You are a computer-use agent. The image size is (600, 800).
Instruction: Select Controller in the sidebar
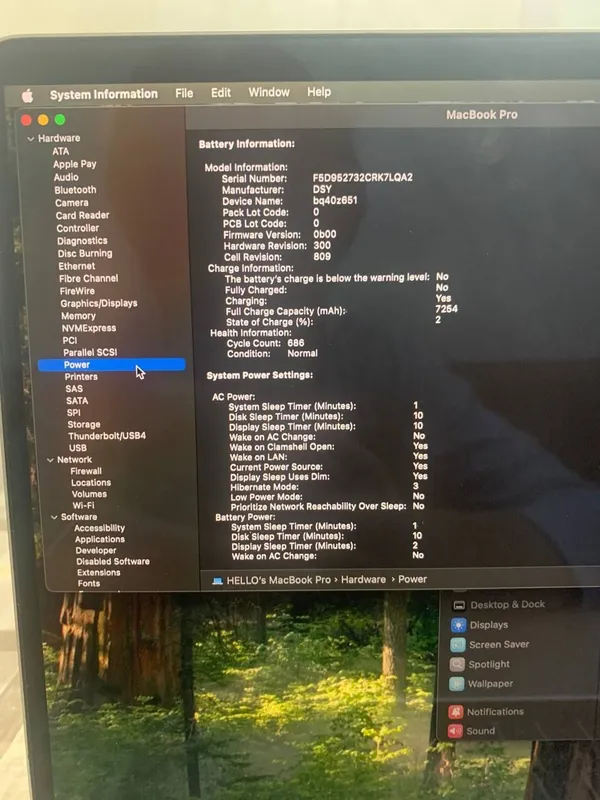pyautogui.click(x=78, y=228)
